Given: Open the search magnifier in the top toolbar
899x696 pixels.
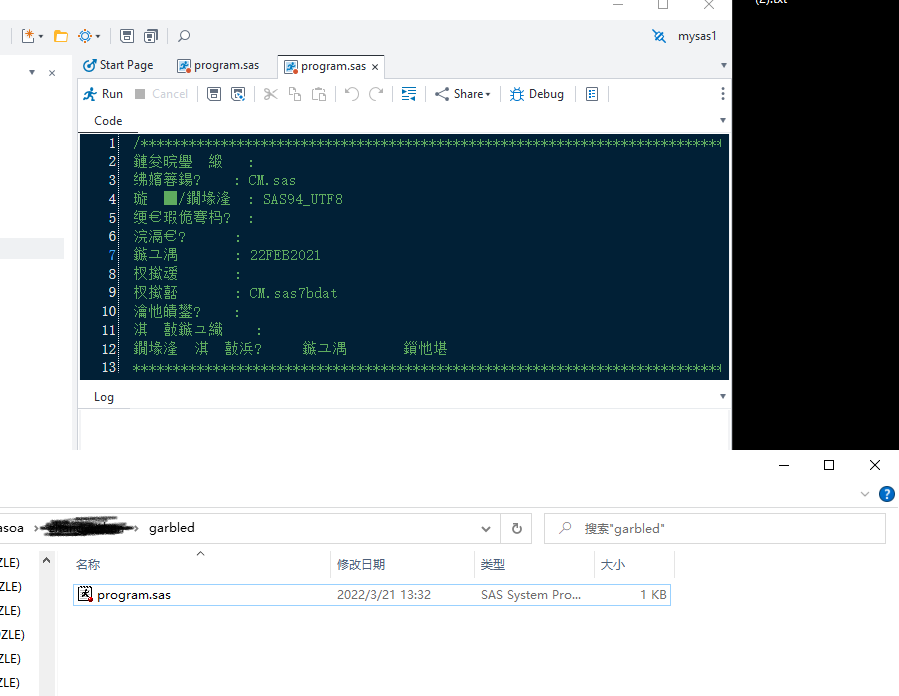Looking at the screenshot, I should click(x=183, y=35).
